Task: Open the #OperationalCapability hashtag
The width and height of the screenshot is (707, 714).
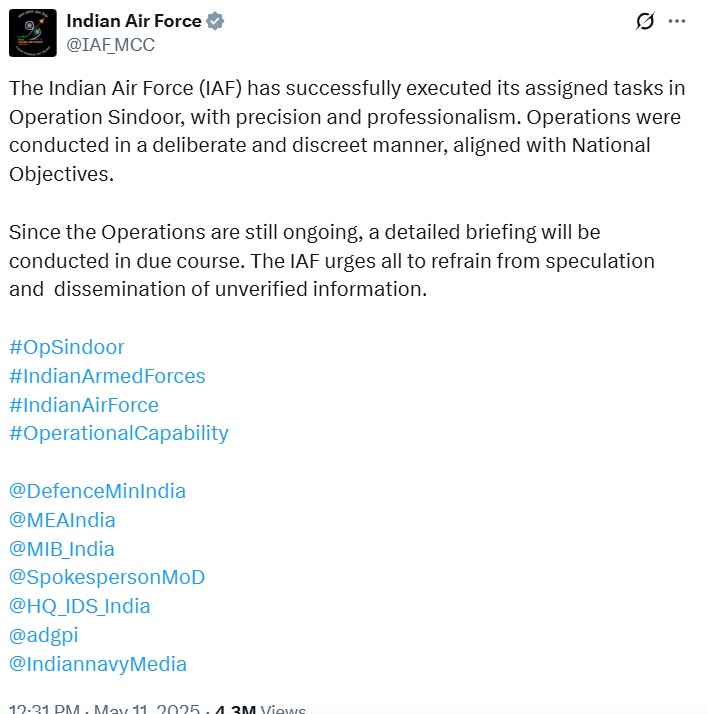Action: click(119, 434)
